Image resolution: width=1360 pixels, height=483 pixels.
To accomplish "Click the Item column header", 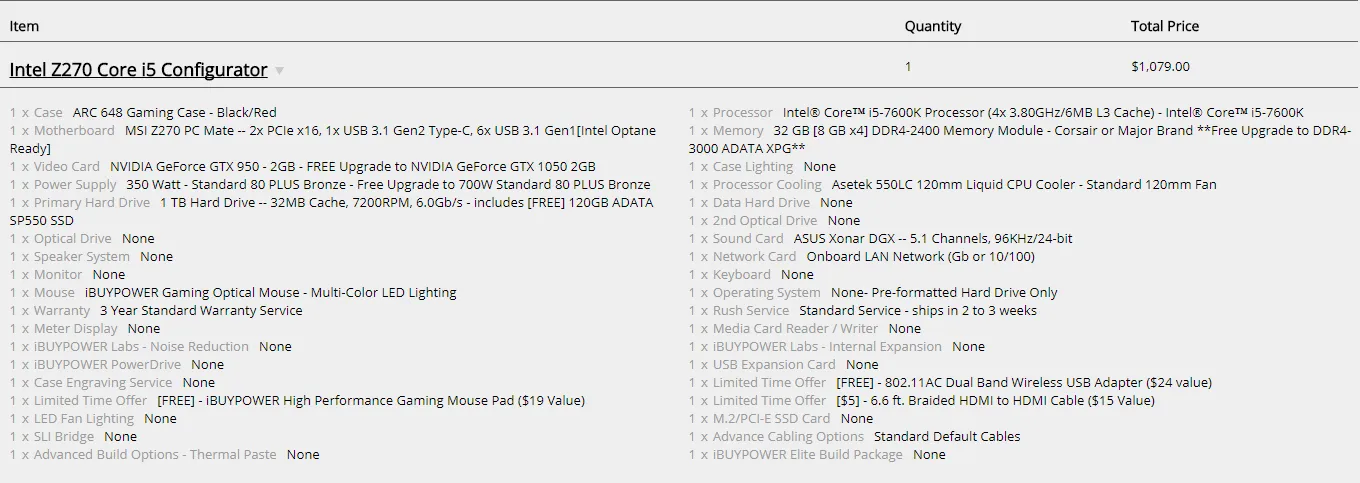I will [x=24, y=26].
